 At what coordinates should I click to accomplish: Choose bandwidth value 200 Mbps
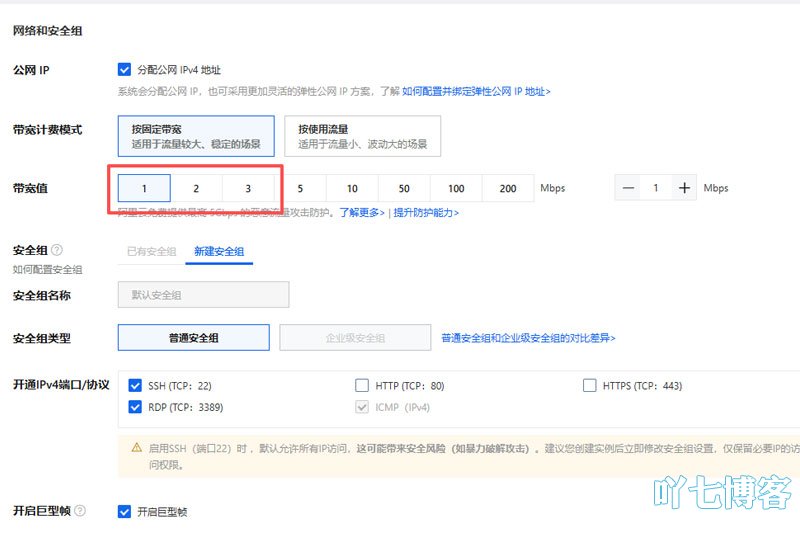pyautogui.click(x=508, y=188)
